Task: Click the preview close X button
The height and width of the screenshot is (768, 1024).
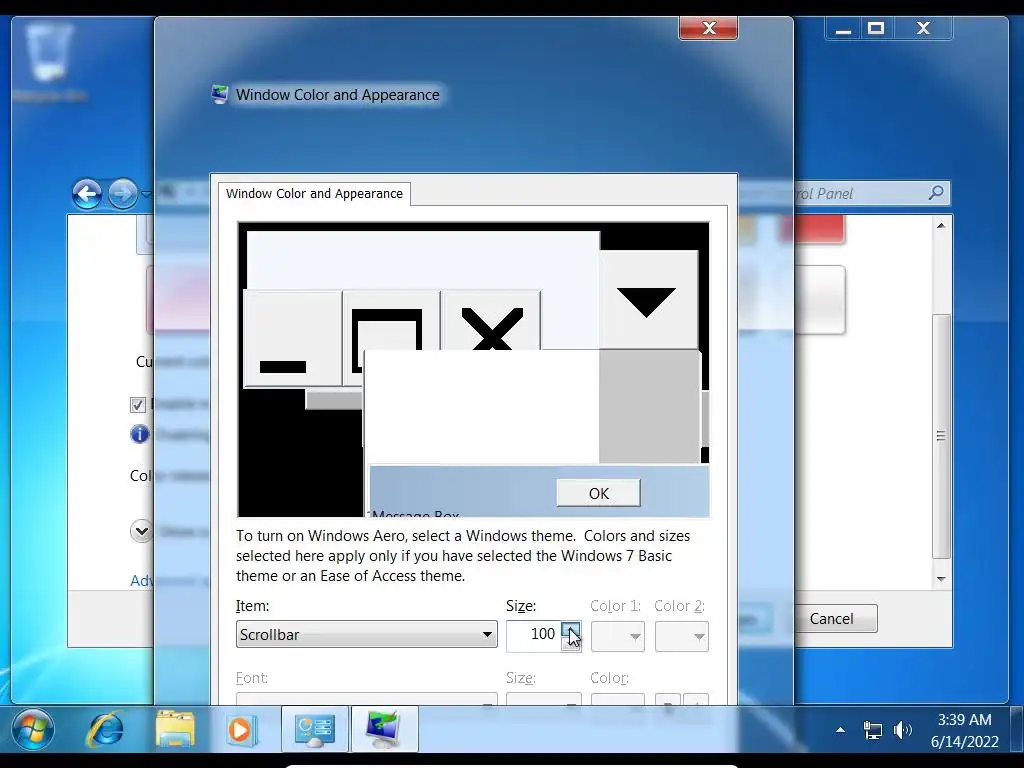Action: 491,321
